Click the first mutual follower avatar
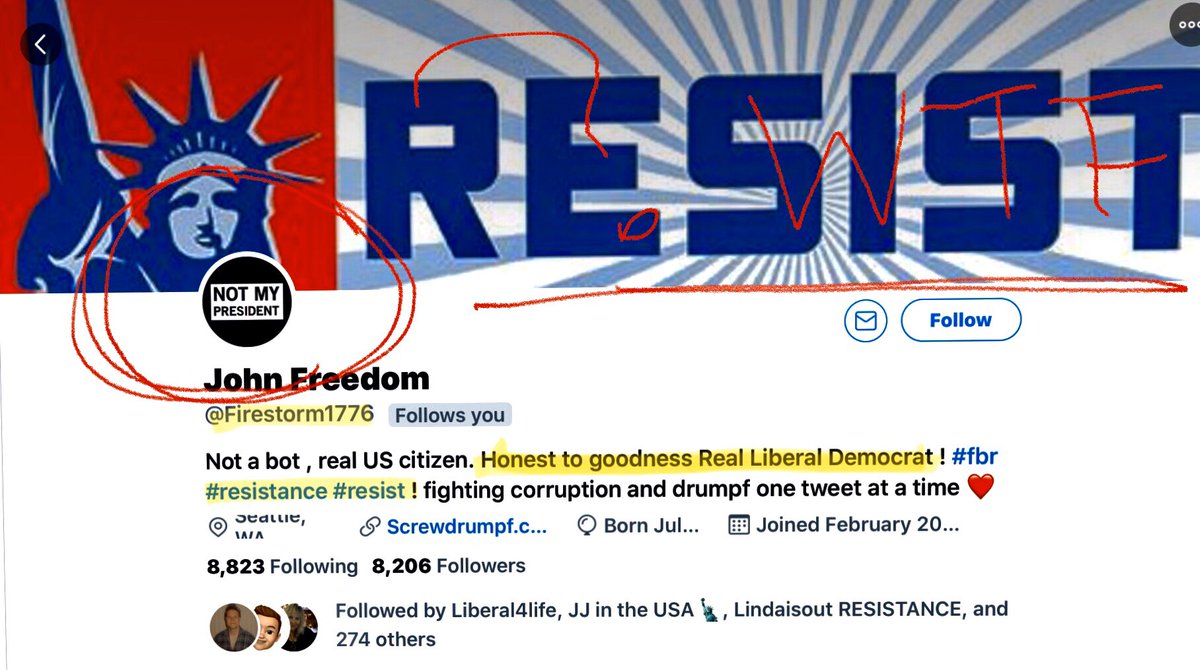This screenshot has height=670, width=1200. pyautogui.click(x=233, y=626)
